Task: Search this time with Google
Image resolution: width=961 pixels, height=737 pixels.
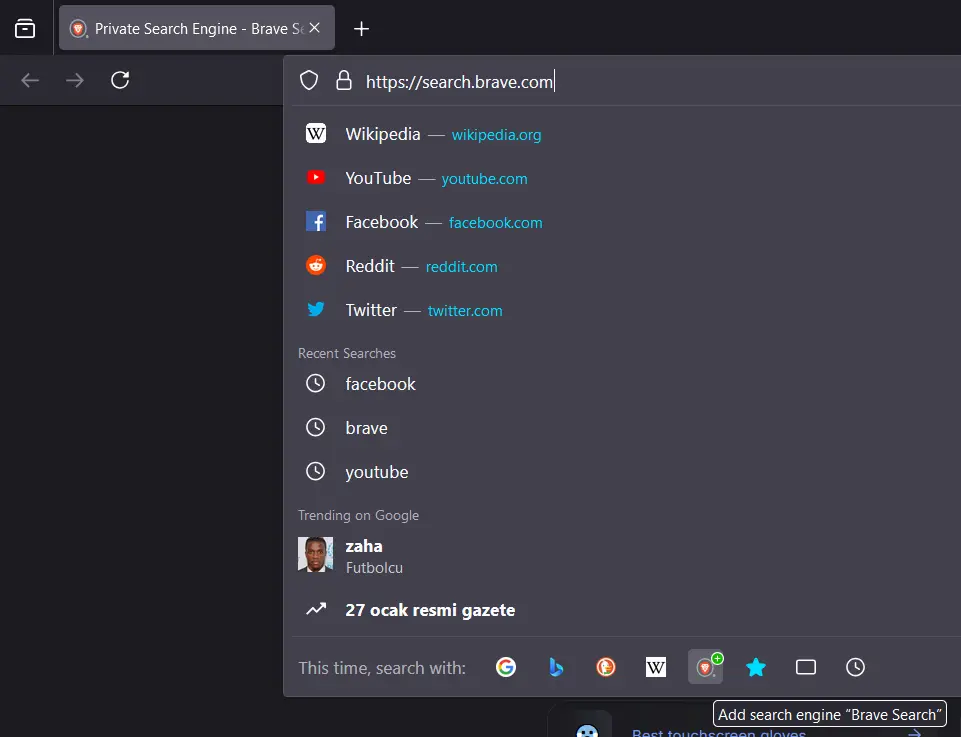Action: [x=506, y=667]
